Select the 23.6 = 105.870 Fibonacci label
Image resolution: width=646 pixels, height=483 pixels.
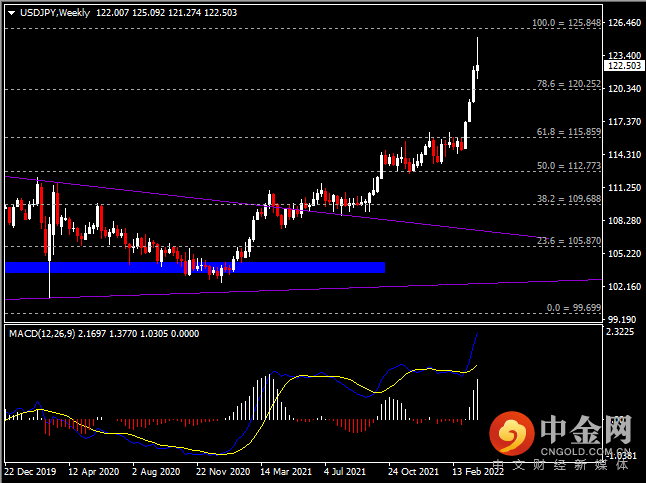569,241
